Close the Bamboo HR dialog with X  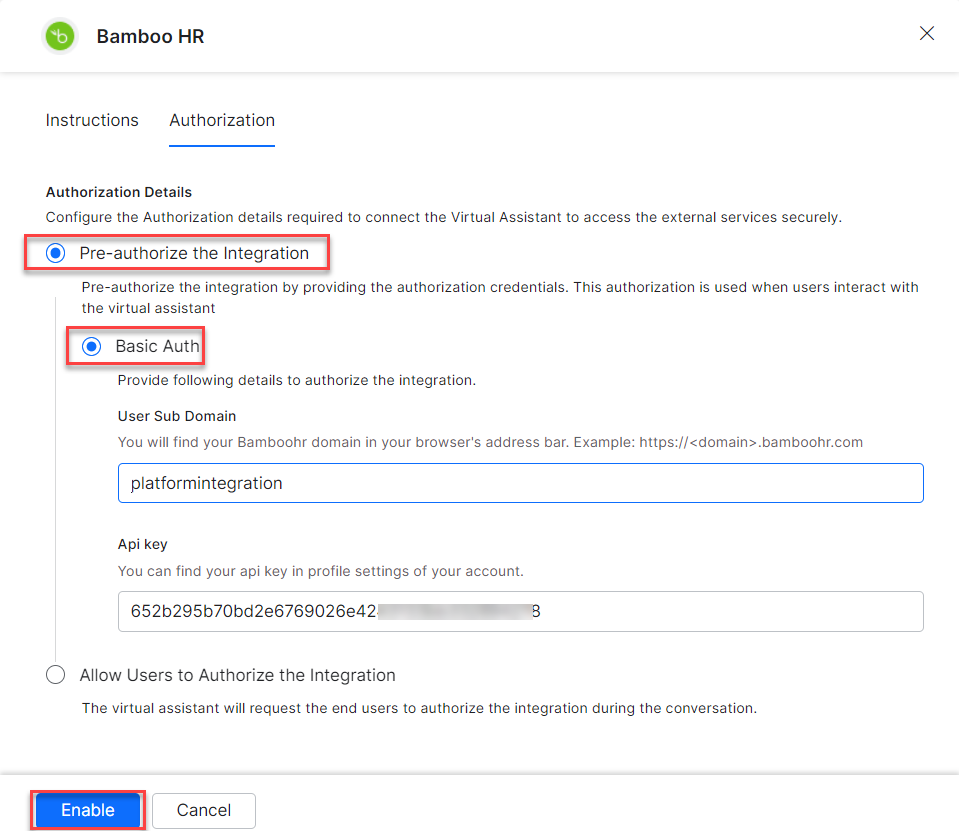point(927,34)
